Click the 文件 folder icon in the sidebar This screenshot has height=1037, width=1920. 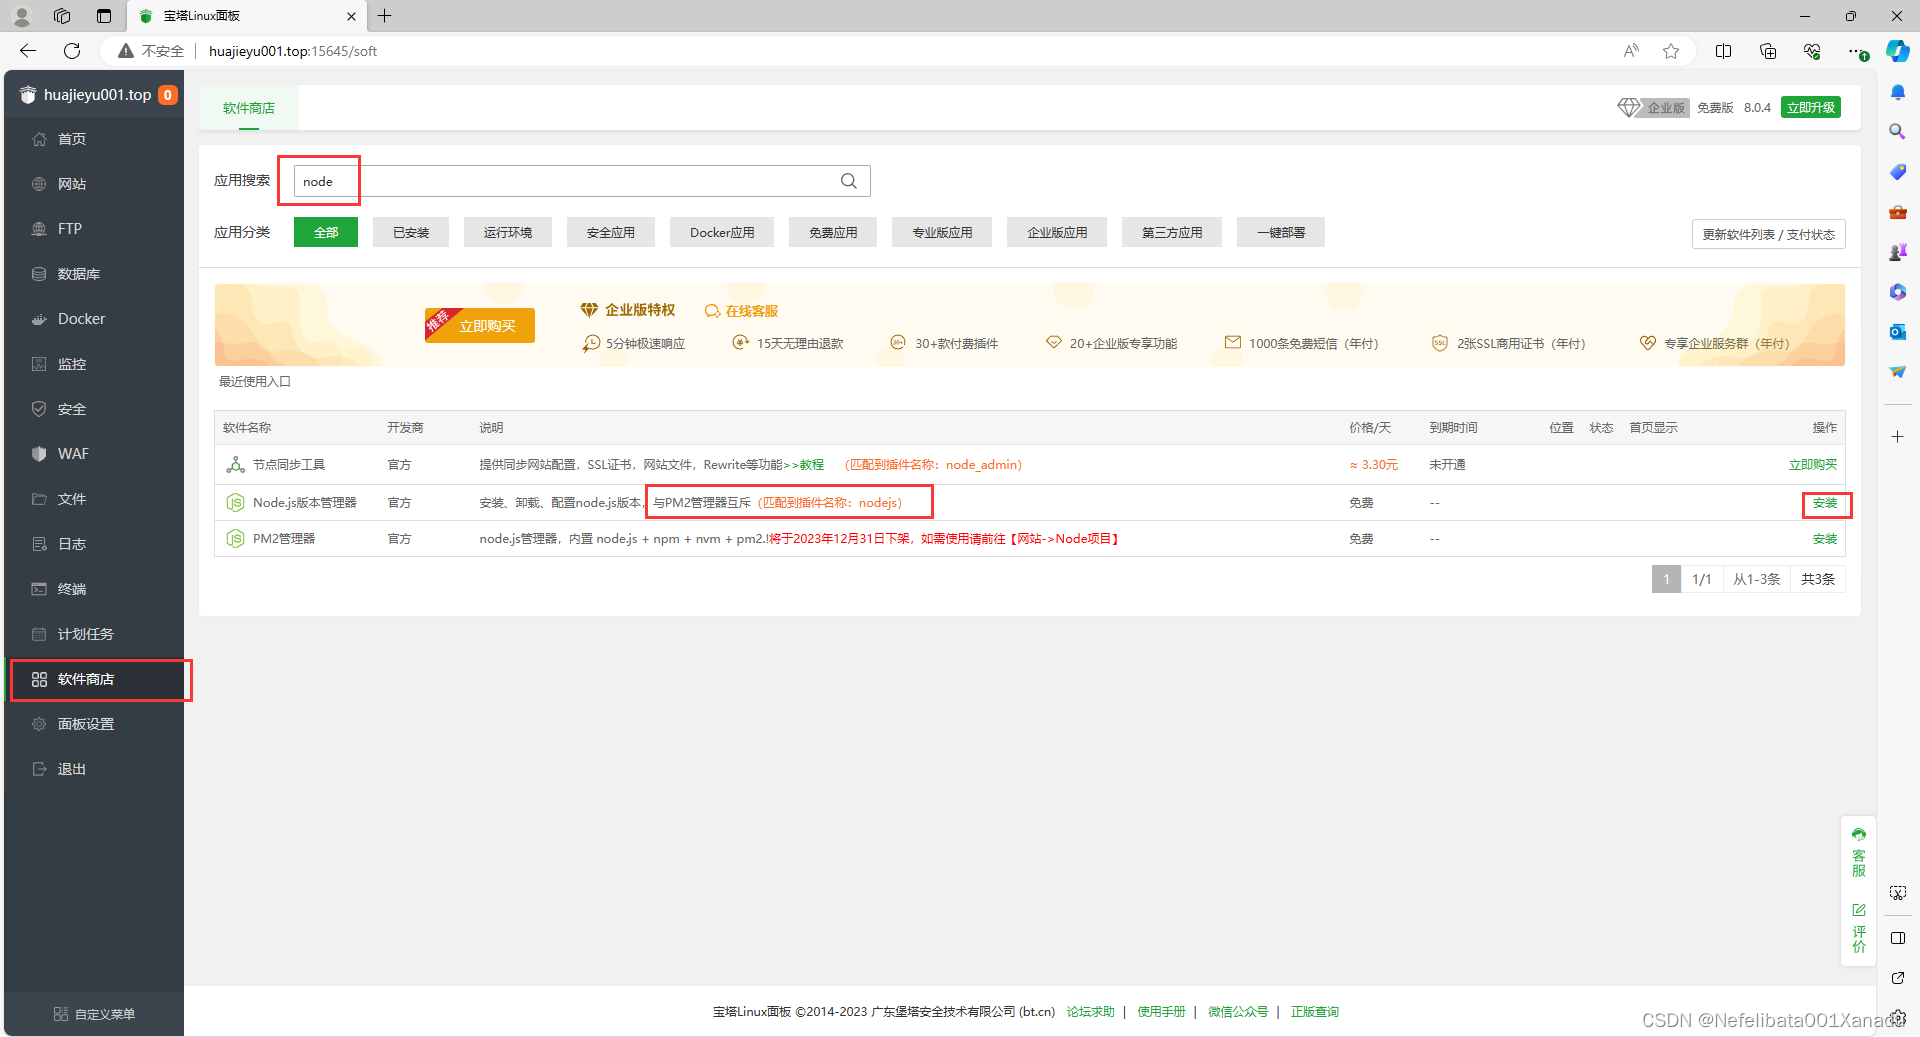(39, 499)
